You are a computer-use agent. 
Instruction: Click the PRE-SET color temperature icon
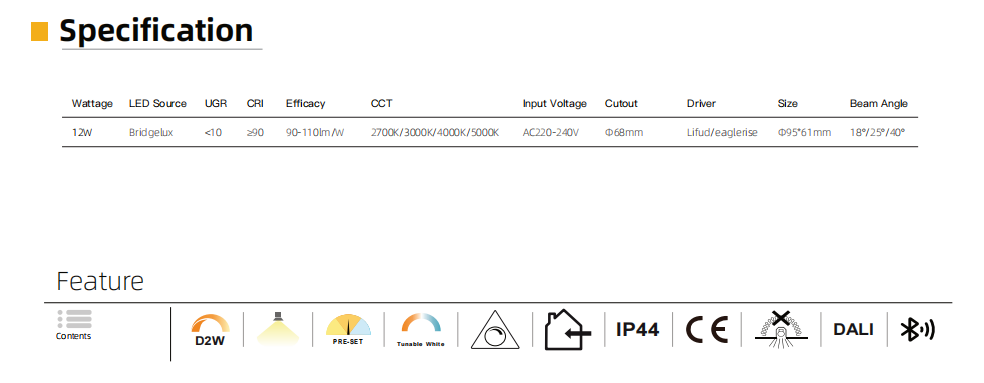[x=348, y=330]
